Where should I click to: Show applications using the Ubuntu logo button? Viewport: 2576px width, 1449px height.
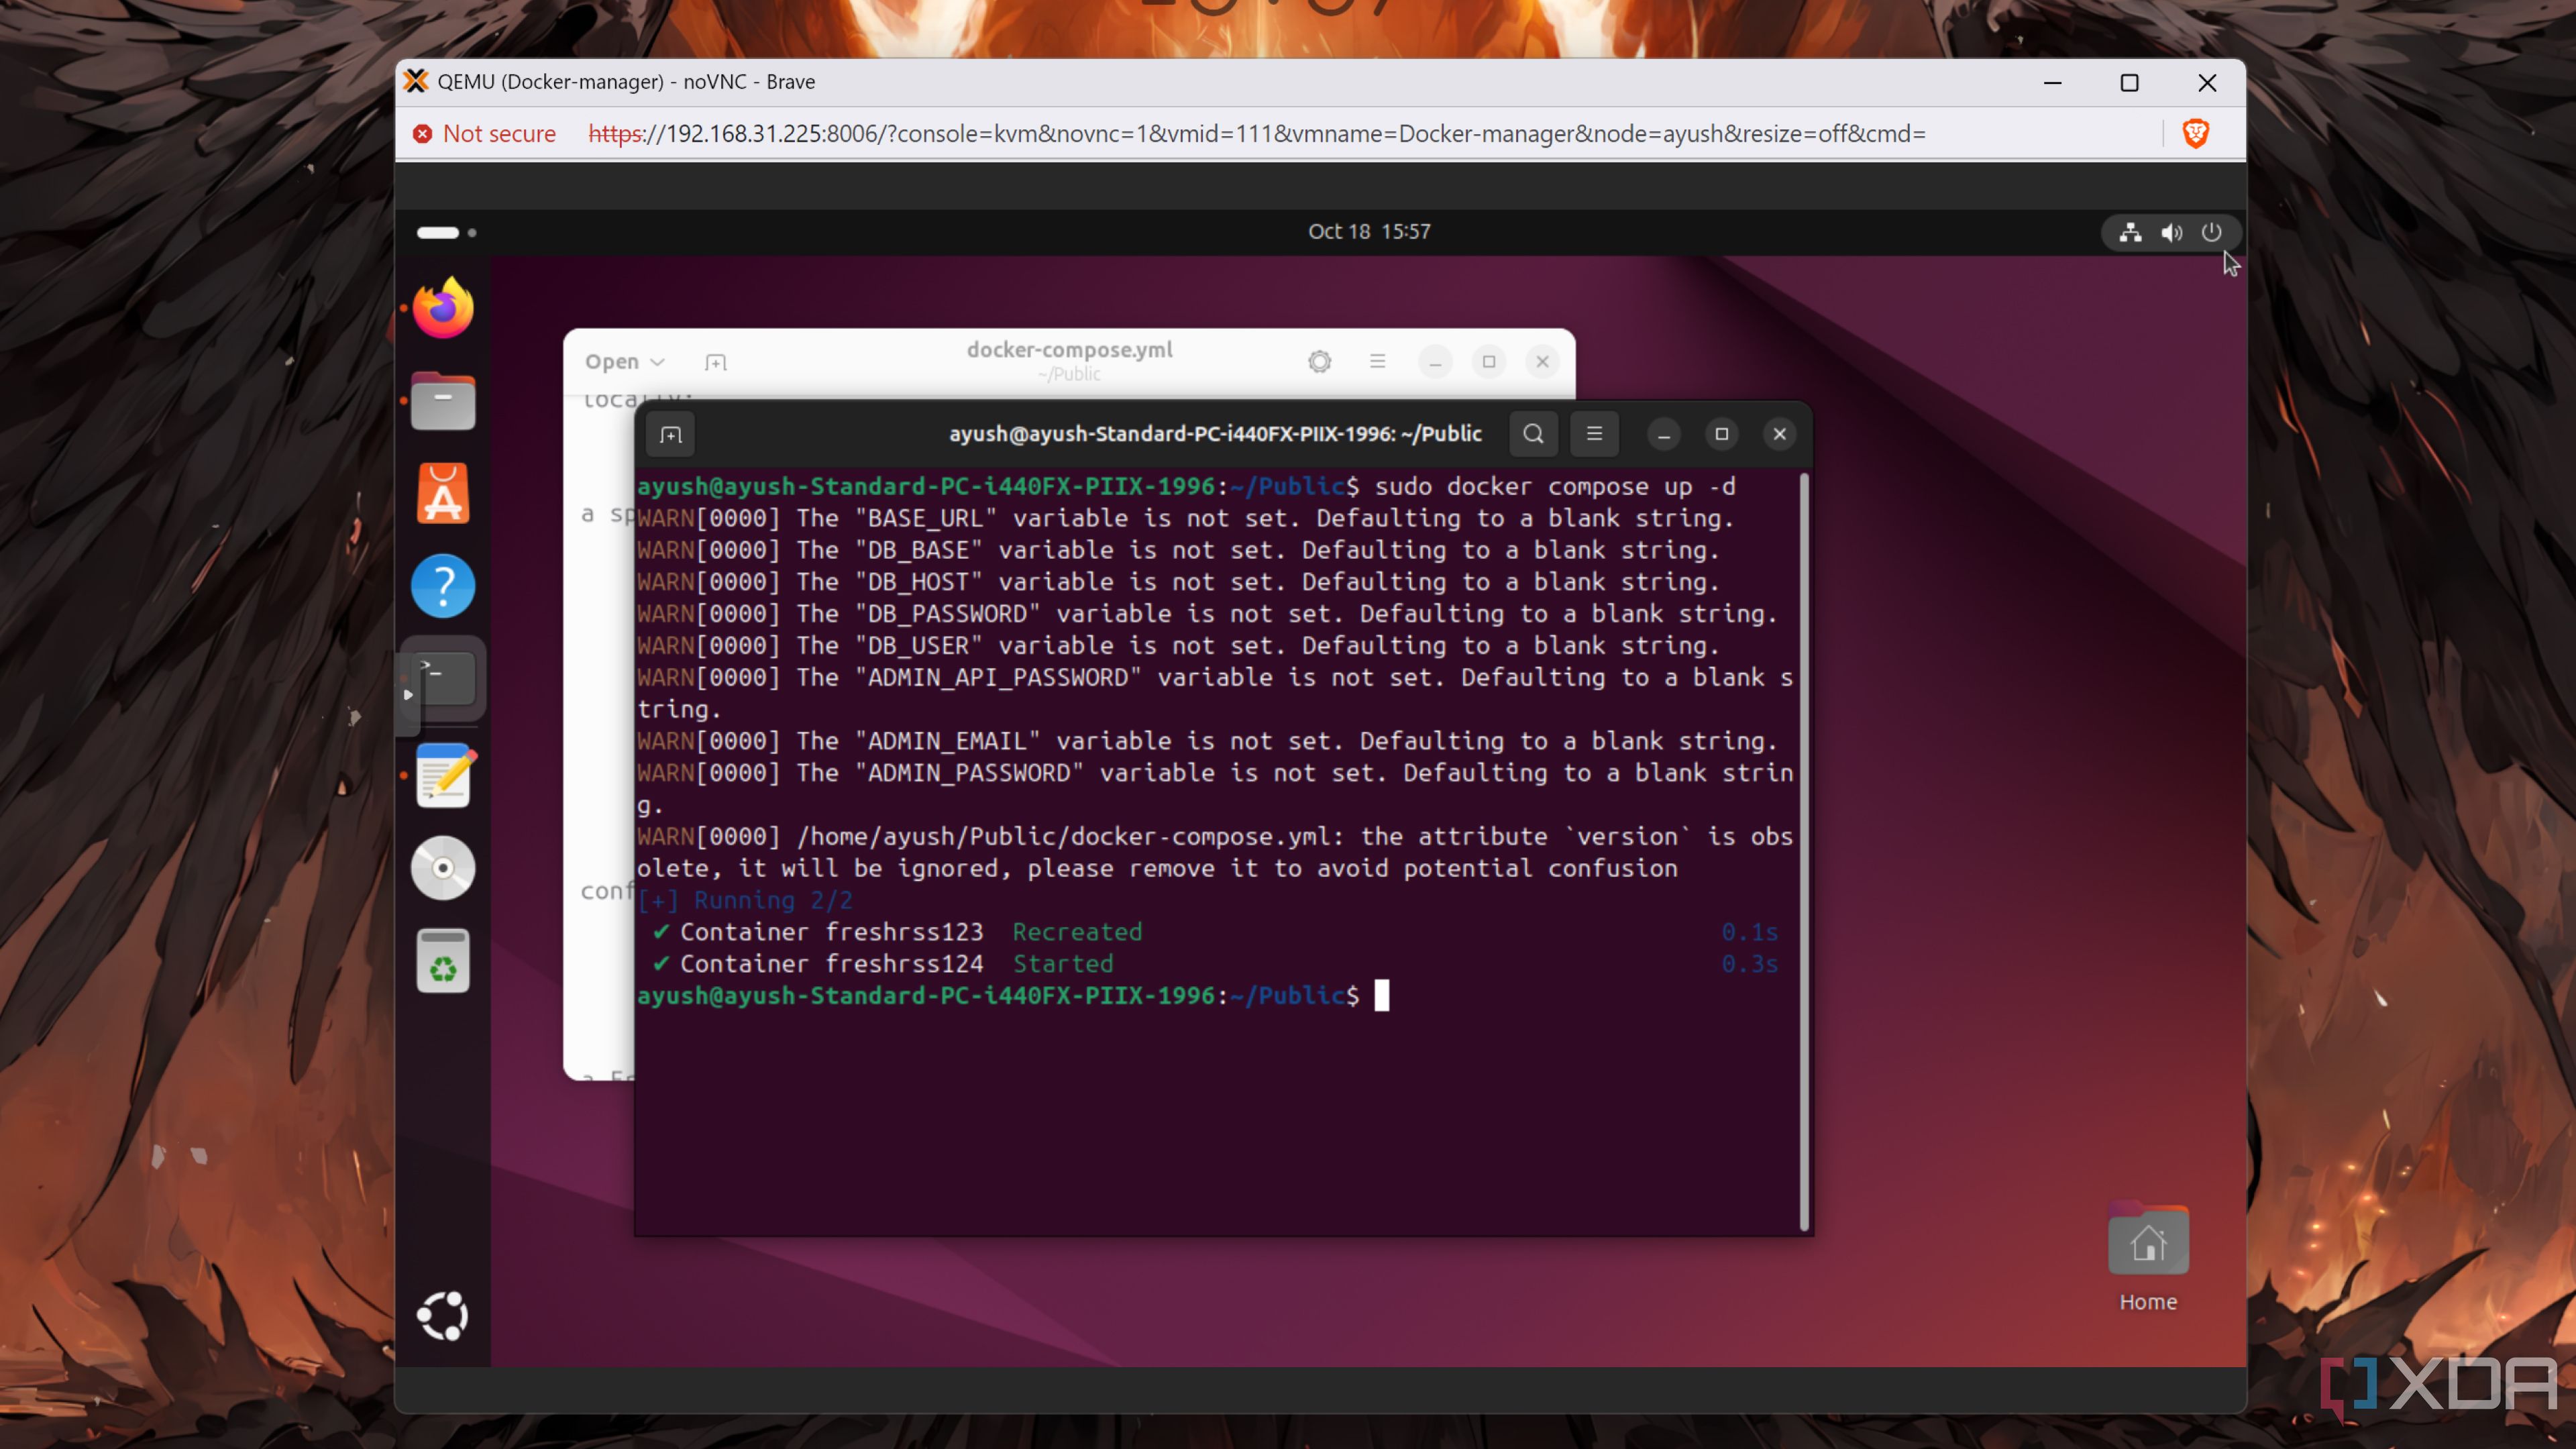443,1315
